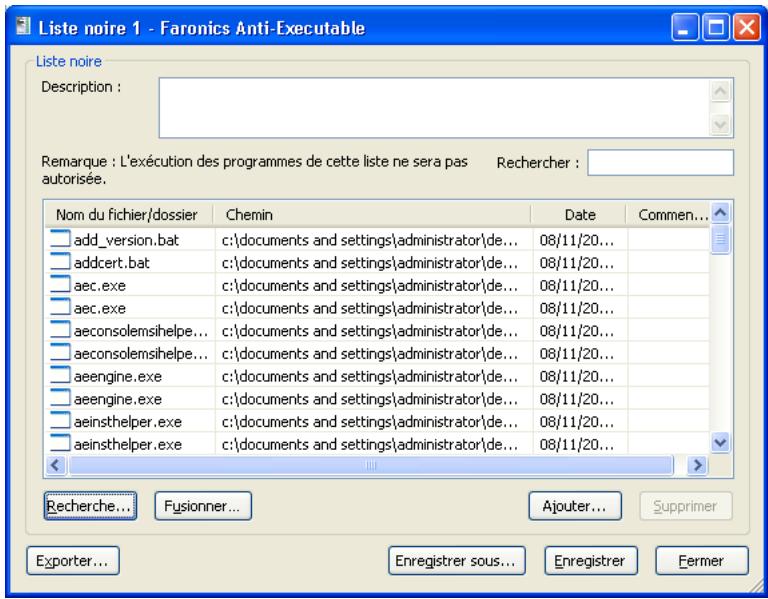Select the add_version.bat file name
Screen dimensions: 768x599
(x=126, y=240)
